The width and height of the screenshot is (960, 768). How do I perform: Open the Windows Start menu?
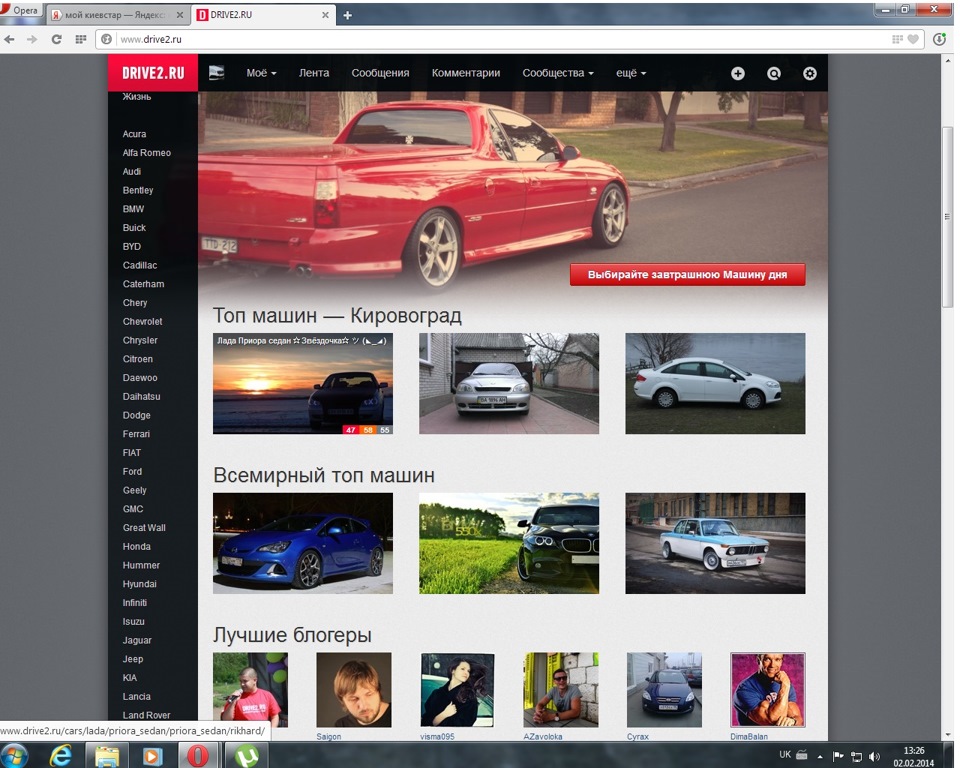(13, 756)
